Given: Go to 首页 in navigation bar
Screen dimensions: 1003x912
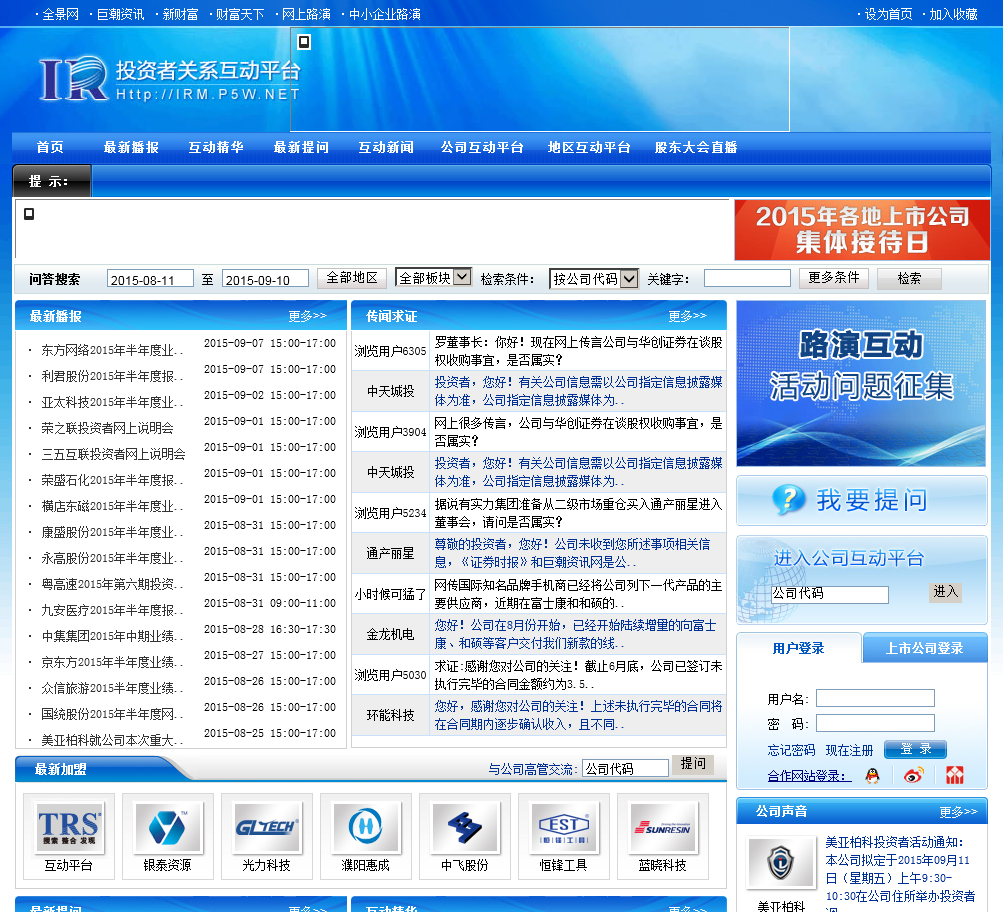Looking at the screenshot, I should (x=50, y=148).
